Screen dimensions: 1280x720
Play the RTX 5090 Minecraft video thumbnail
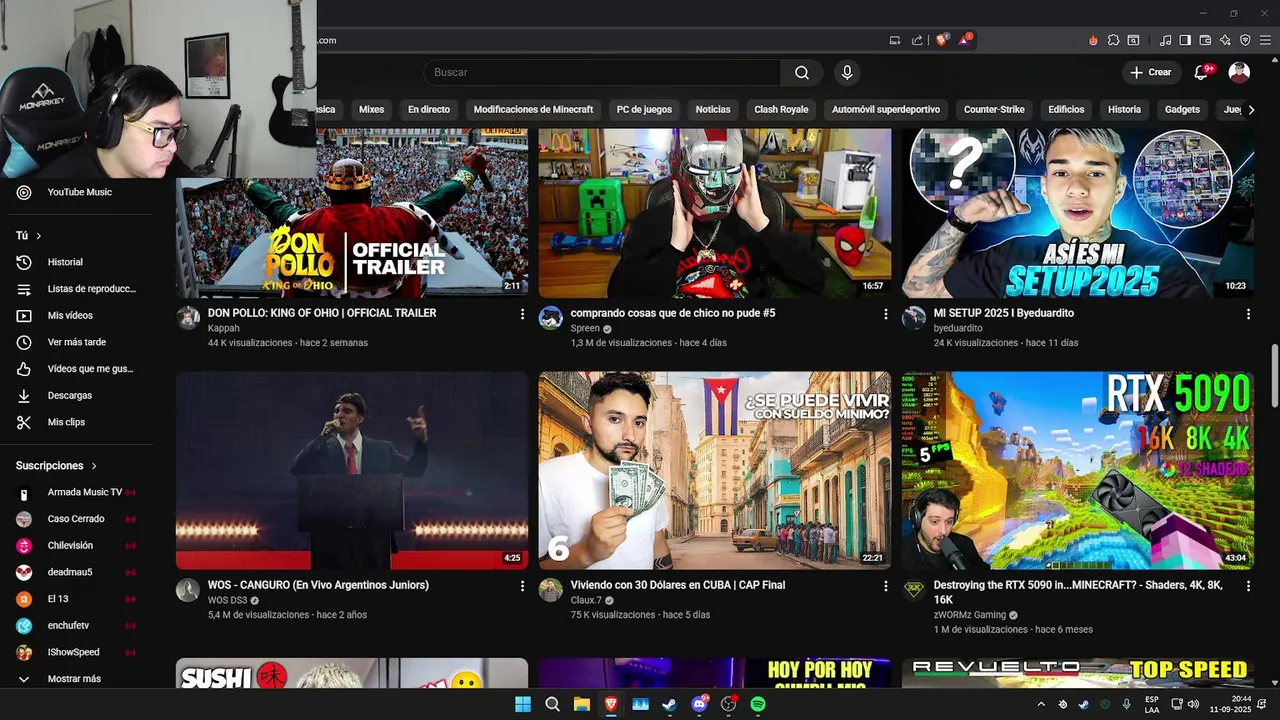(1078, 471)
